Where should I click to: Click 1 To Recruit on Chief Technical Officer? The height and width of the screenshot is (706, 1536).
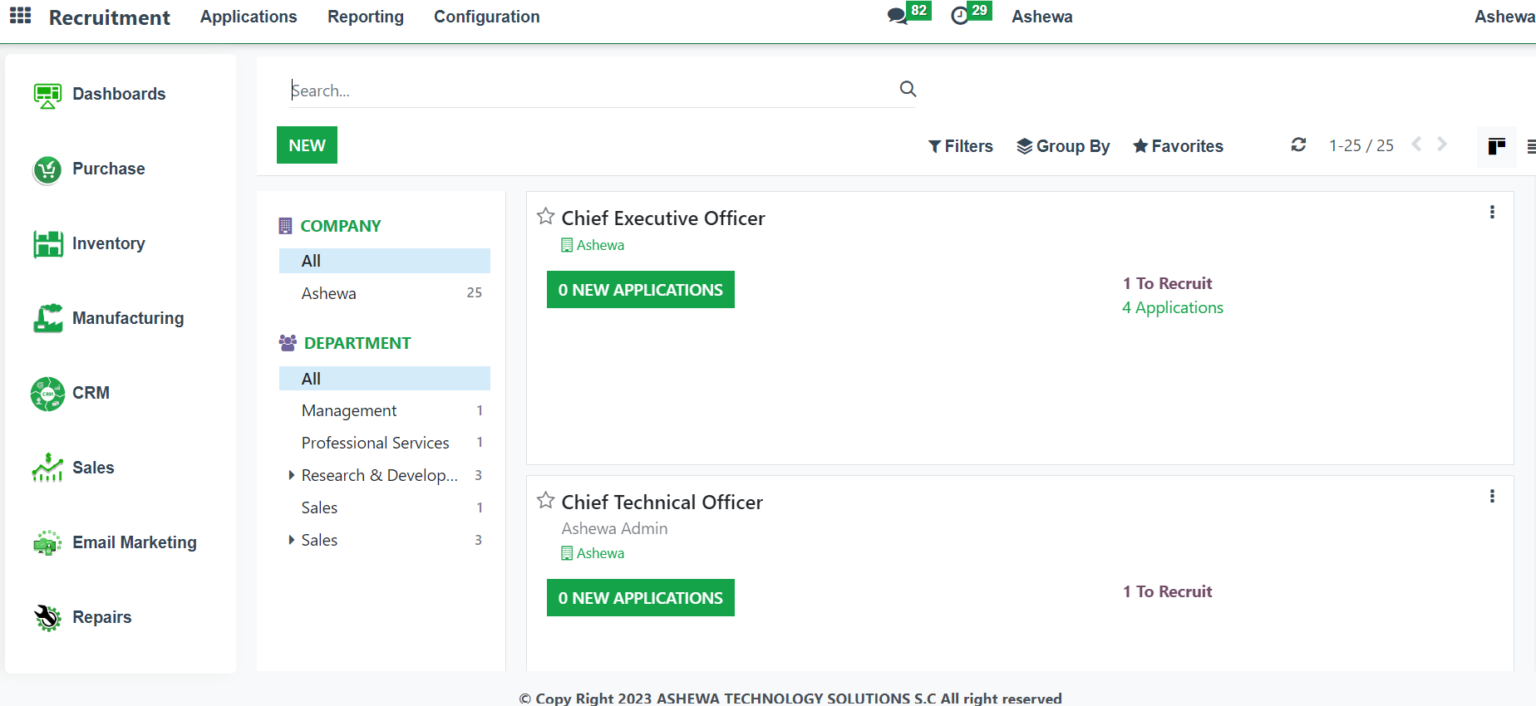point(1168,592)
